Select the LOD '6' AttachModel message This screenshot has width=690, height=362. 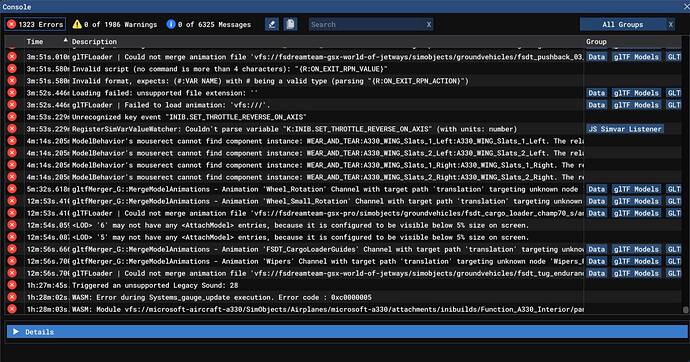(301, 225)
